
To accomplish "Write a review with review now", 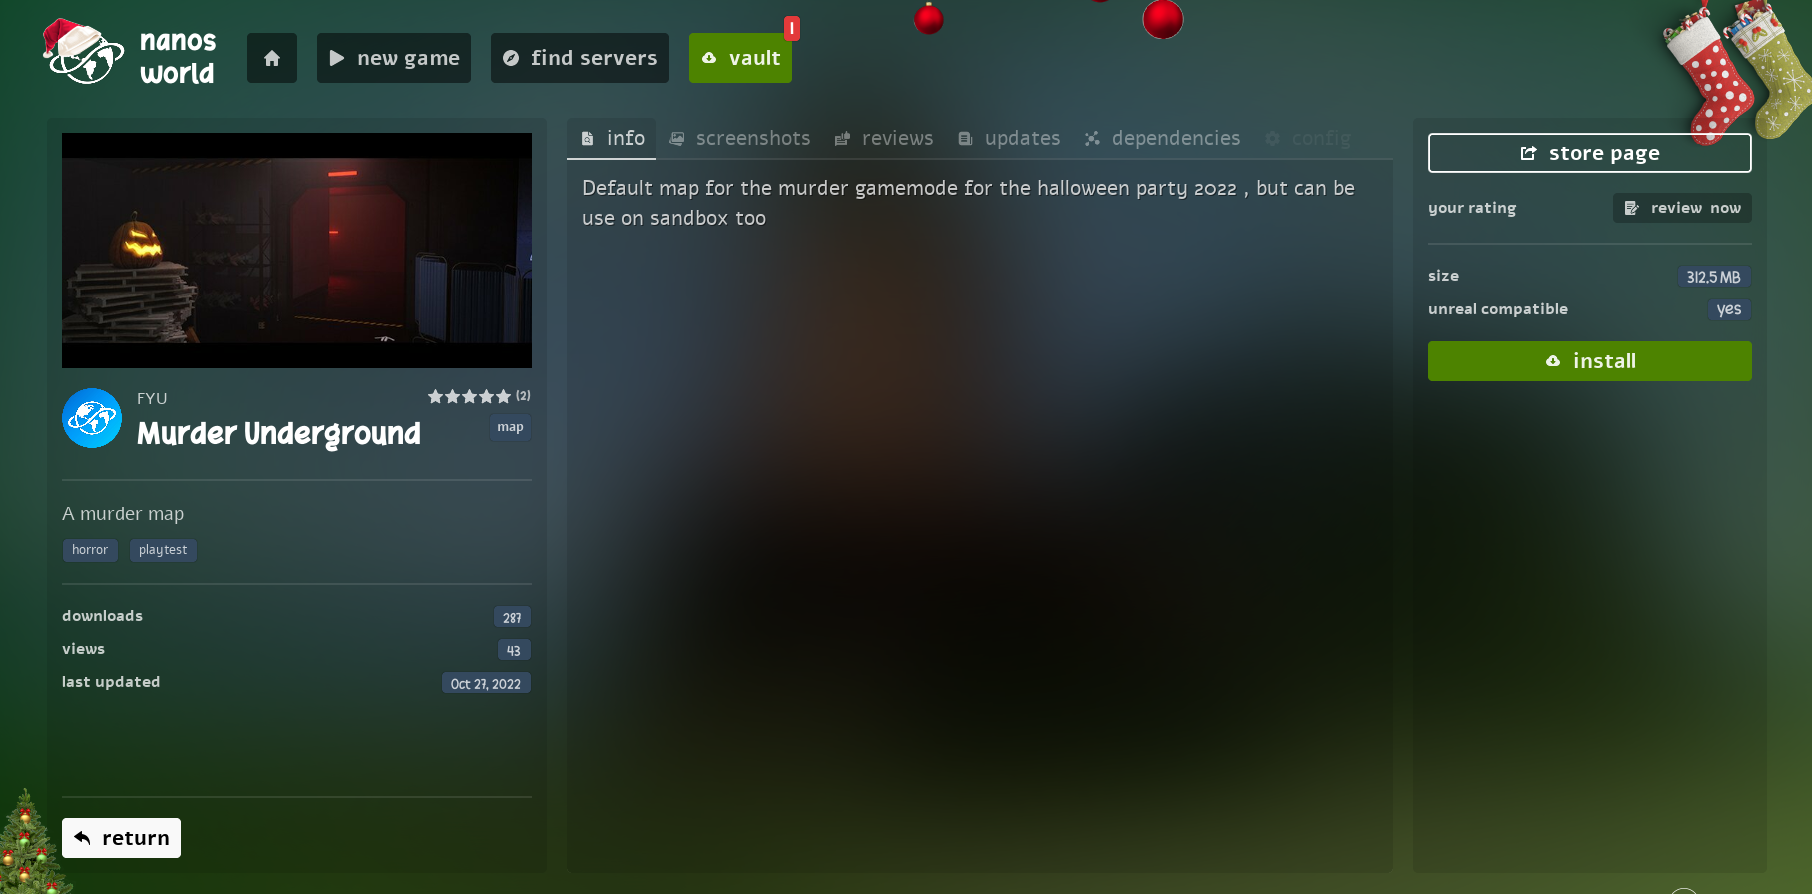I will pyautogui.click(x=1682, y=208).
